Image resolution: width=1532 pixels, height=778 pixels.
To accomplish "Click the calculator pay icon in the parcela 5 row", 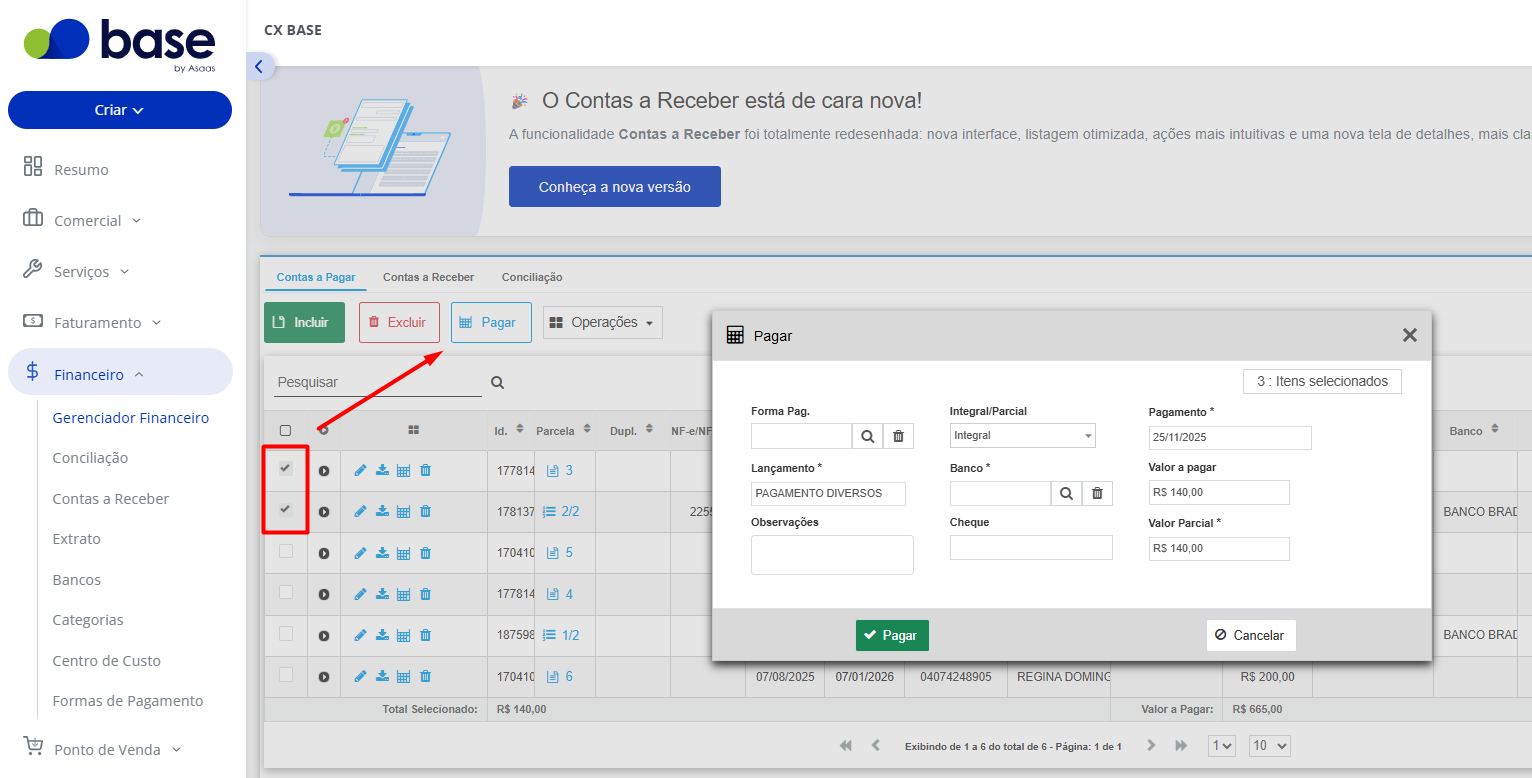I will (x=404, y=553).
